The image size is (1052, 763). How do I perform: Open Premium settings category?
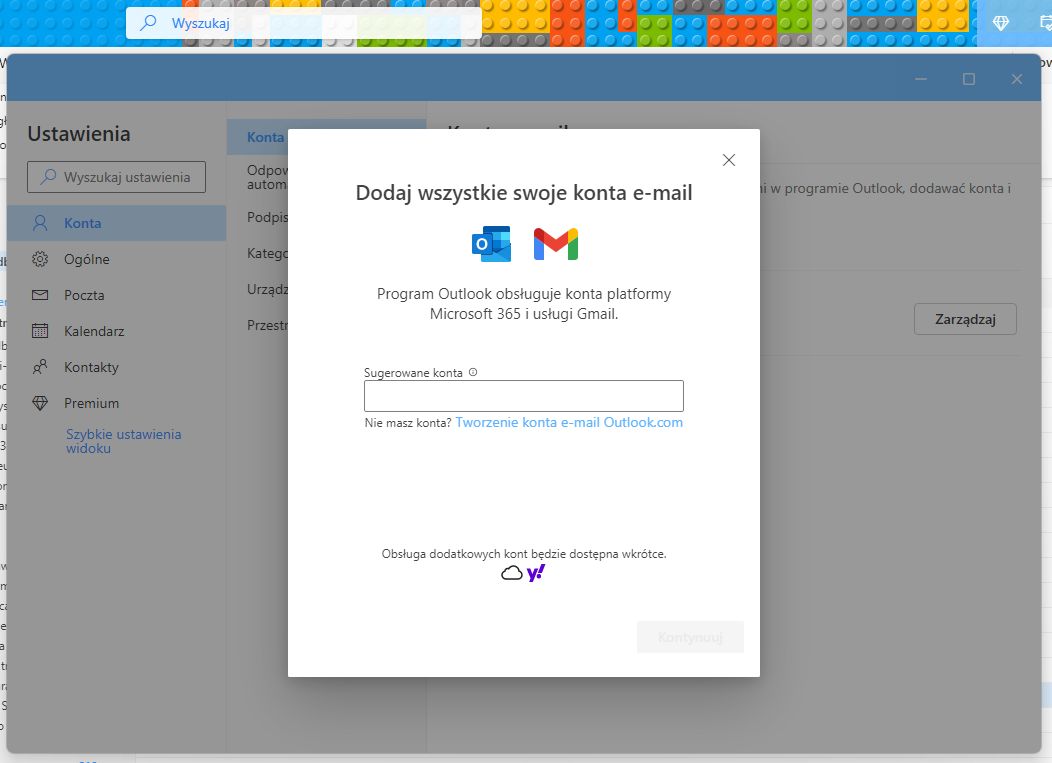[117, 403]
